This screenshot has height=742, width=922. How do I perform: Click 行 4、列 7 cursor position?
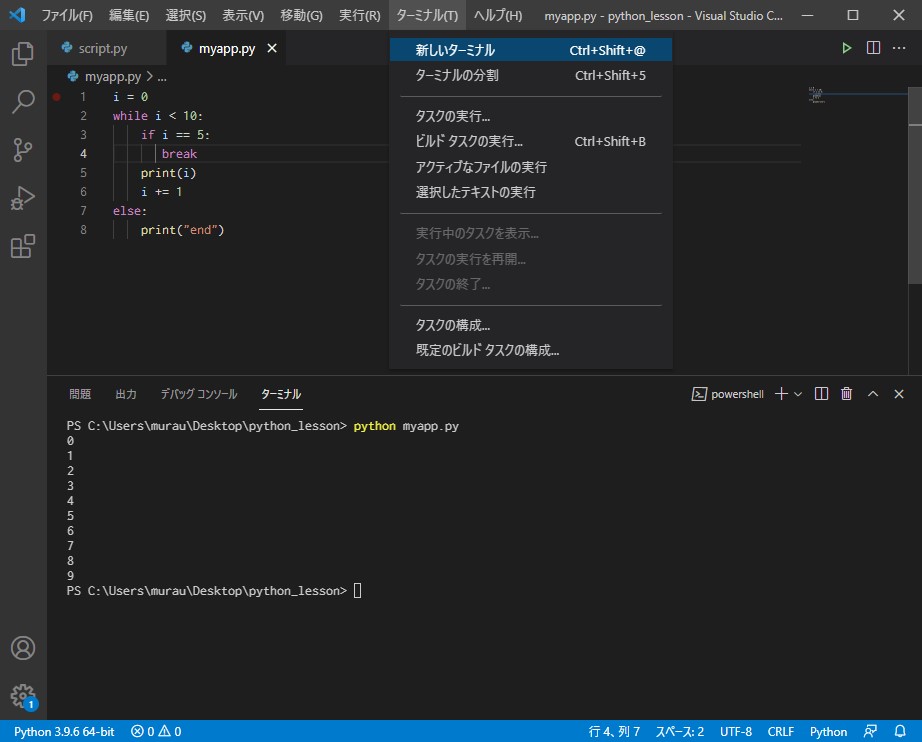point(614,731)
